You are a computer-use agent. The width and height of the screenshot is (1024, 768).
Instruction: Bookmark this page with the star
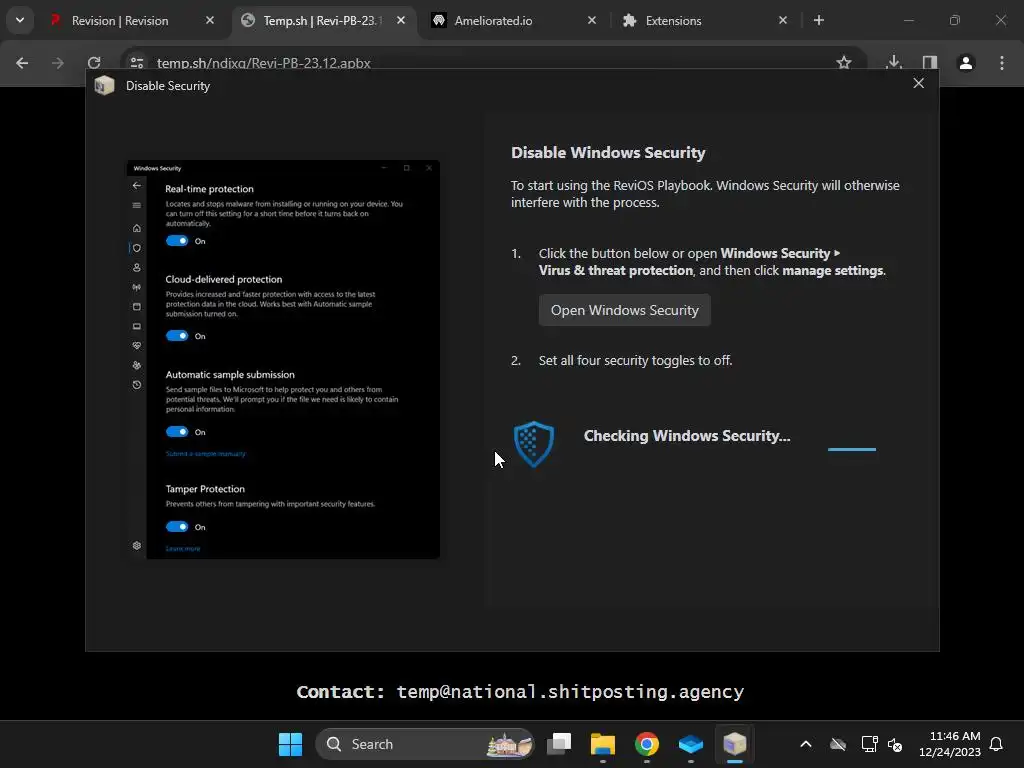coord(844,63)
